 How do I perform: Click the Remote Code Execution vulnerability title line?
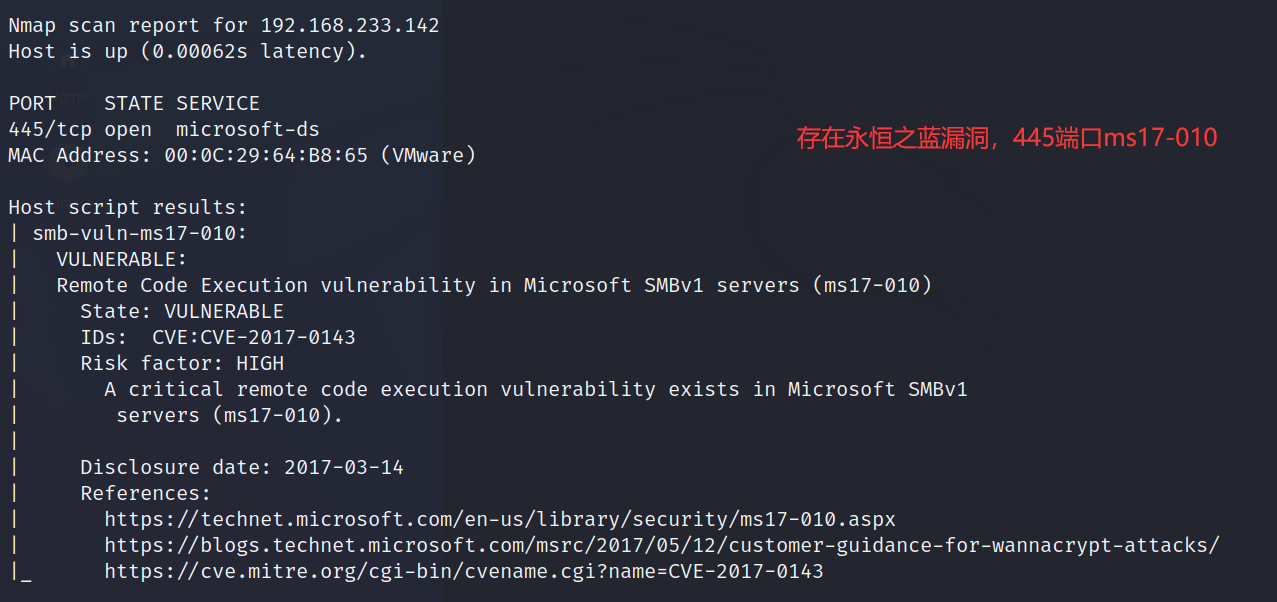pos(494,286)
